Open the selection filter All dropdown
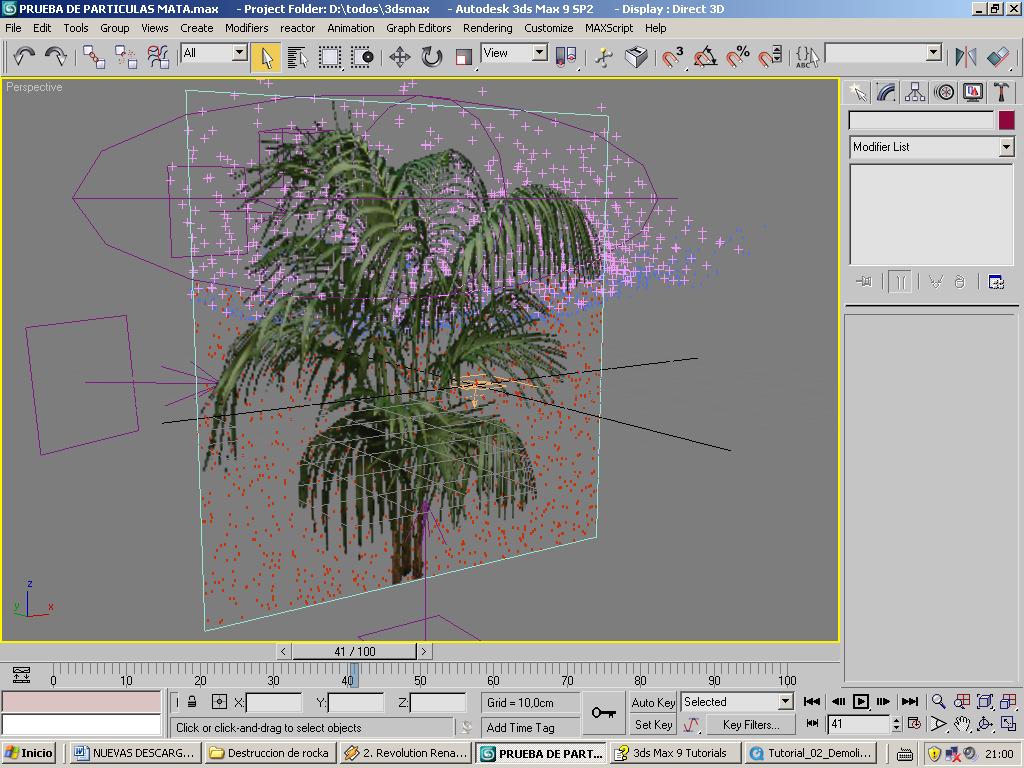The height and width of the screenshot is (768, 1024). tap(240, 52)
